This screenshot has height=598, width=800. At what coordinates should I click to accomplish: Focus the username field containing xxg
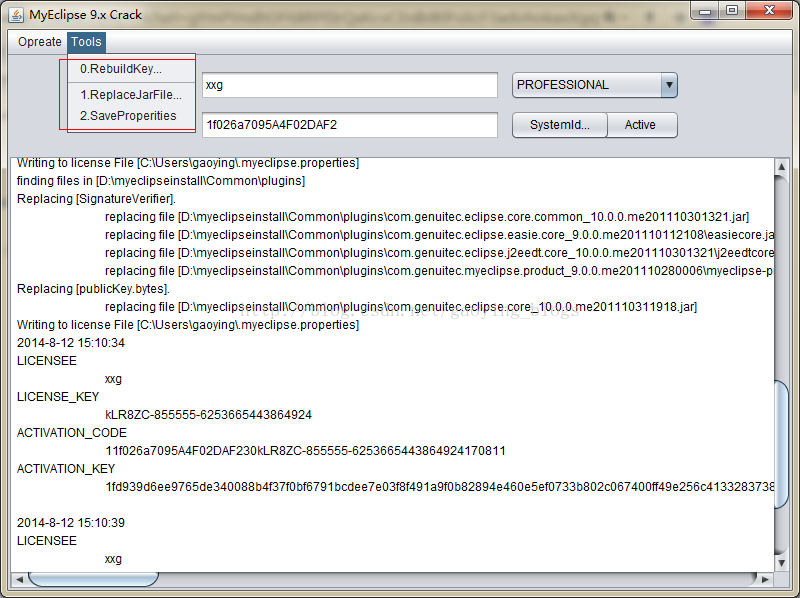349,85
